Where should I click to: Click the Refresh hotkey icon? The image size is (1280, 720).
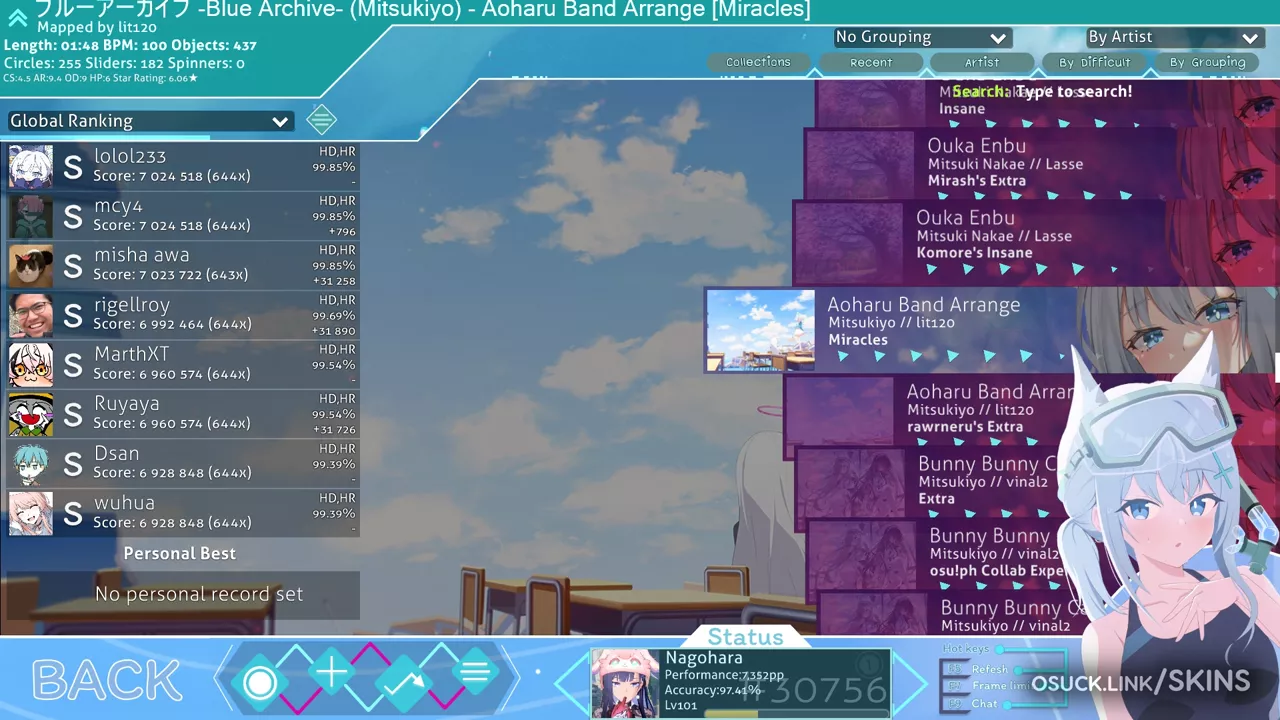tap(954, 669)
